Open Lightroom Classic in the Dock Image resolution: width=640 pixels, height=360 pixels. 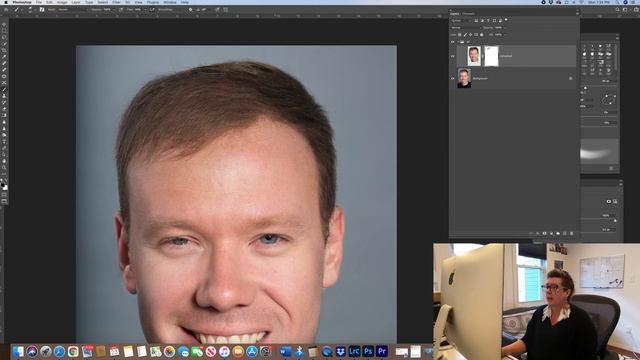pos(354,351)
